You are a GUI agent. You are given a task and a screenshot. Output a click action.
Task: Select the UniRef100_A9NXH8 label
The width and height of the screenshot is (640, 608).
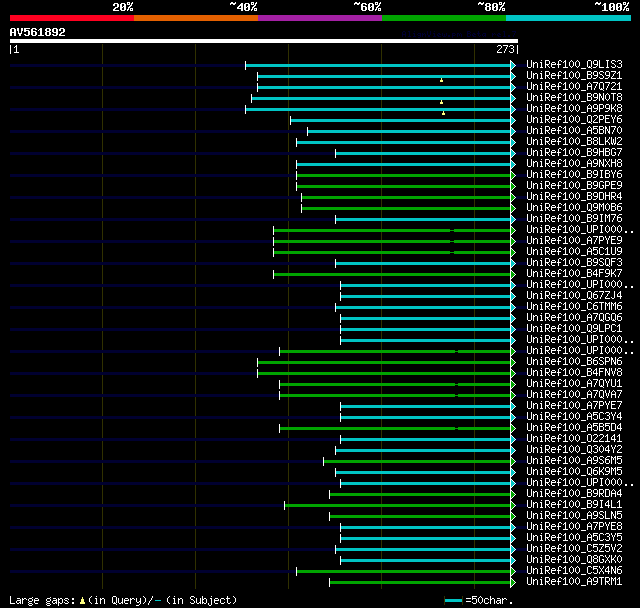pyautogui.click(x=574, y=164)
